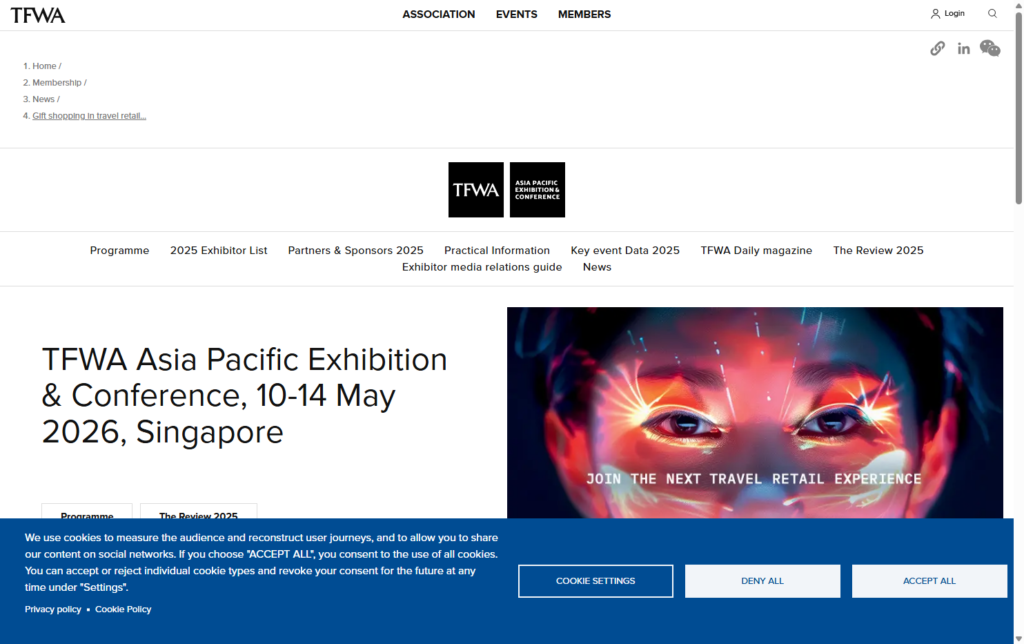Open the Association menu

point(438,14)
